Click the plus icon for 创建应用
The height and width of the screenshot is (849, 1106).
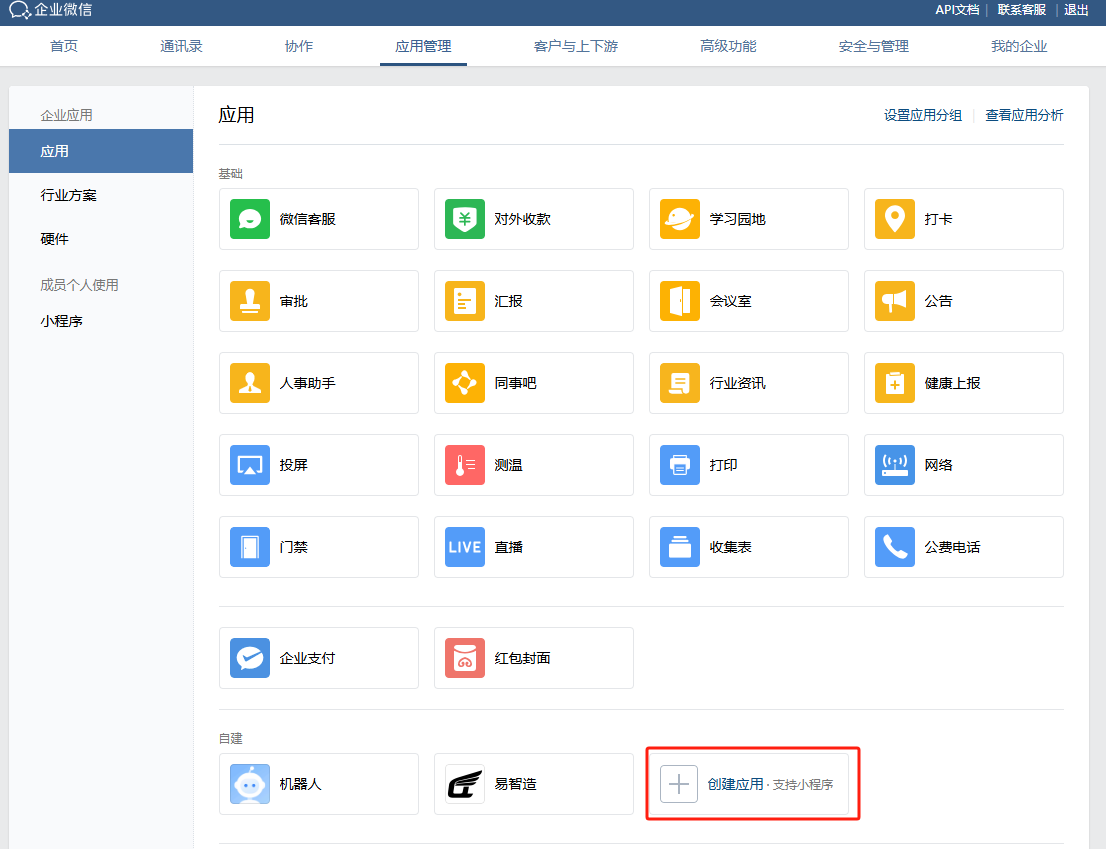[679, 784]
